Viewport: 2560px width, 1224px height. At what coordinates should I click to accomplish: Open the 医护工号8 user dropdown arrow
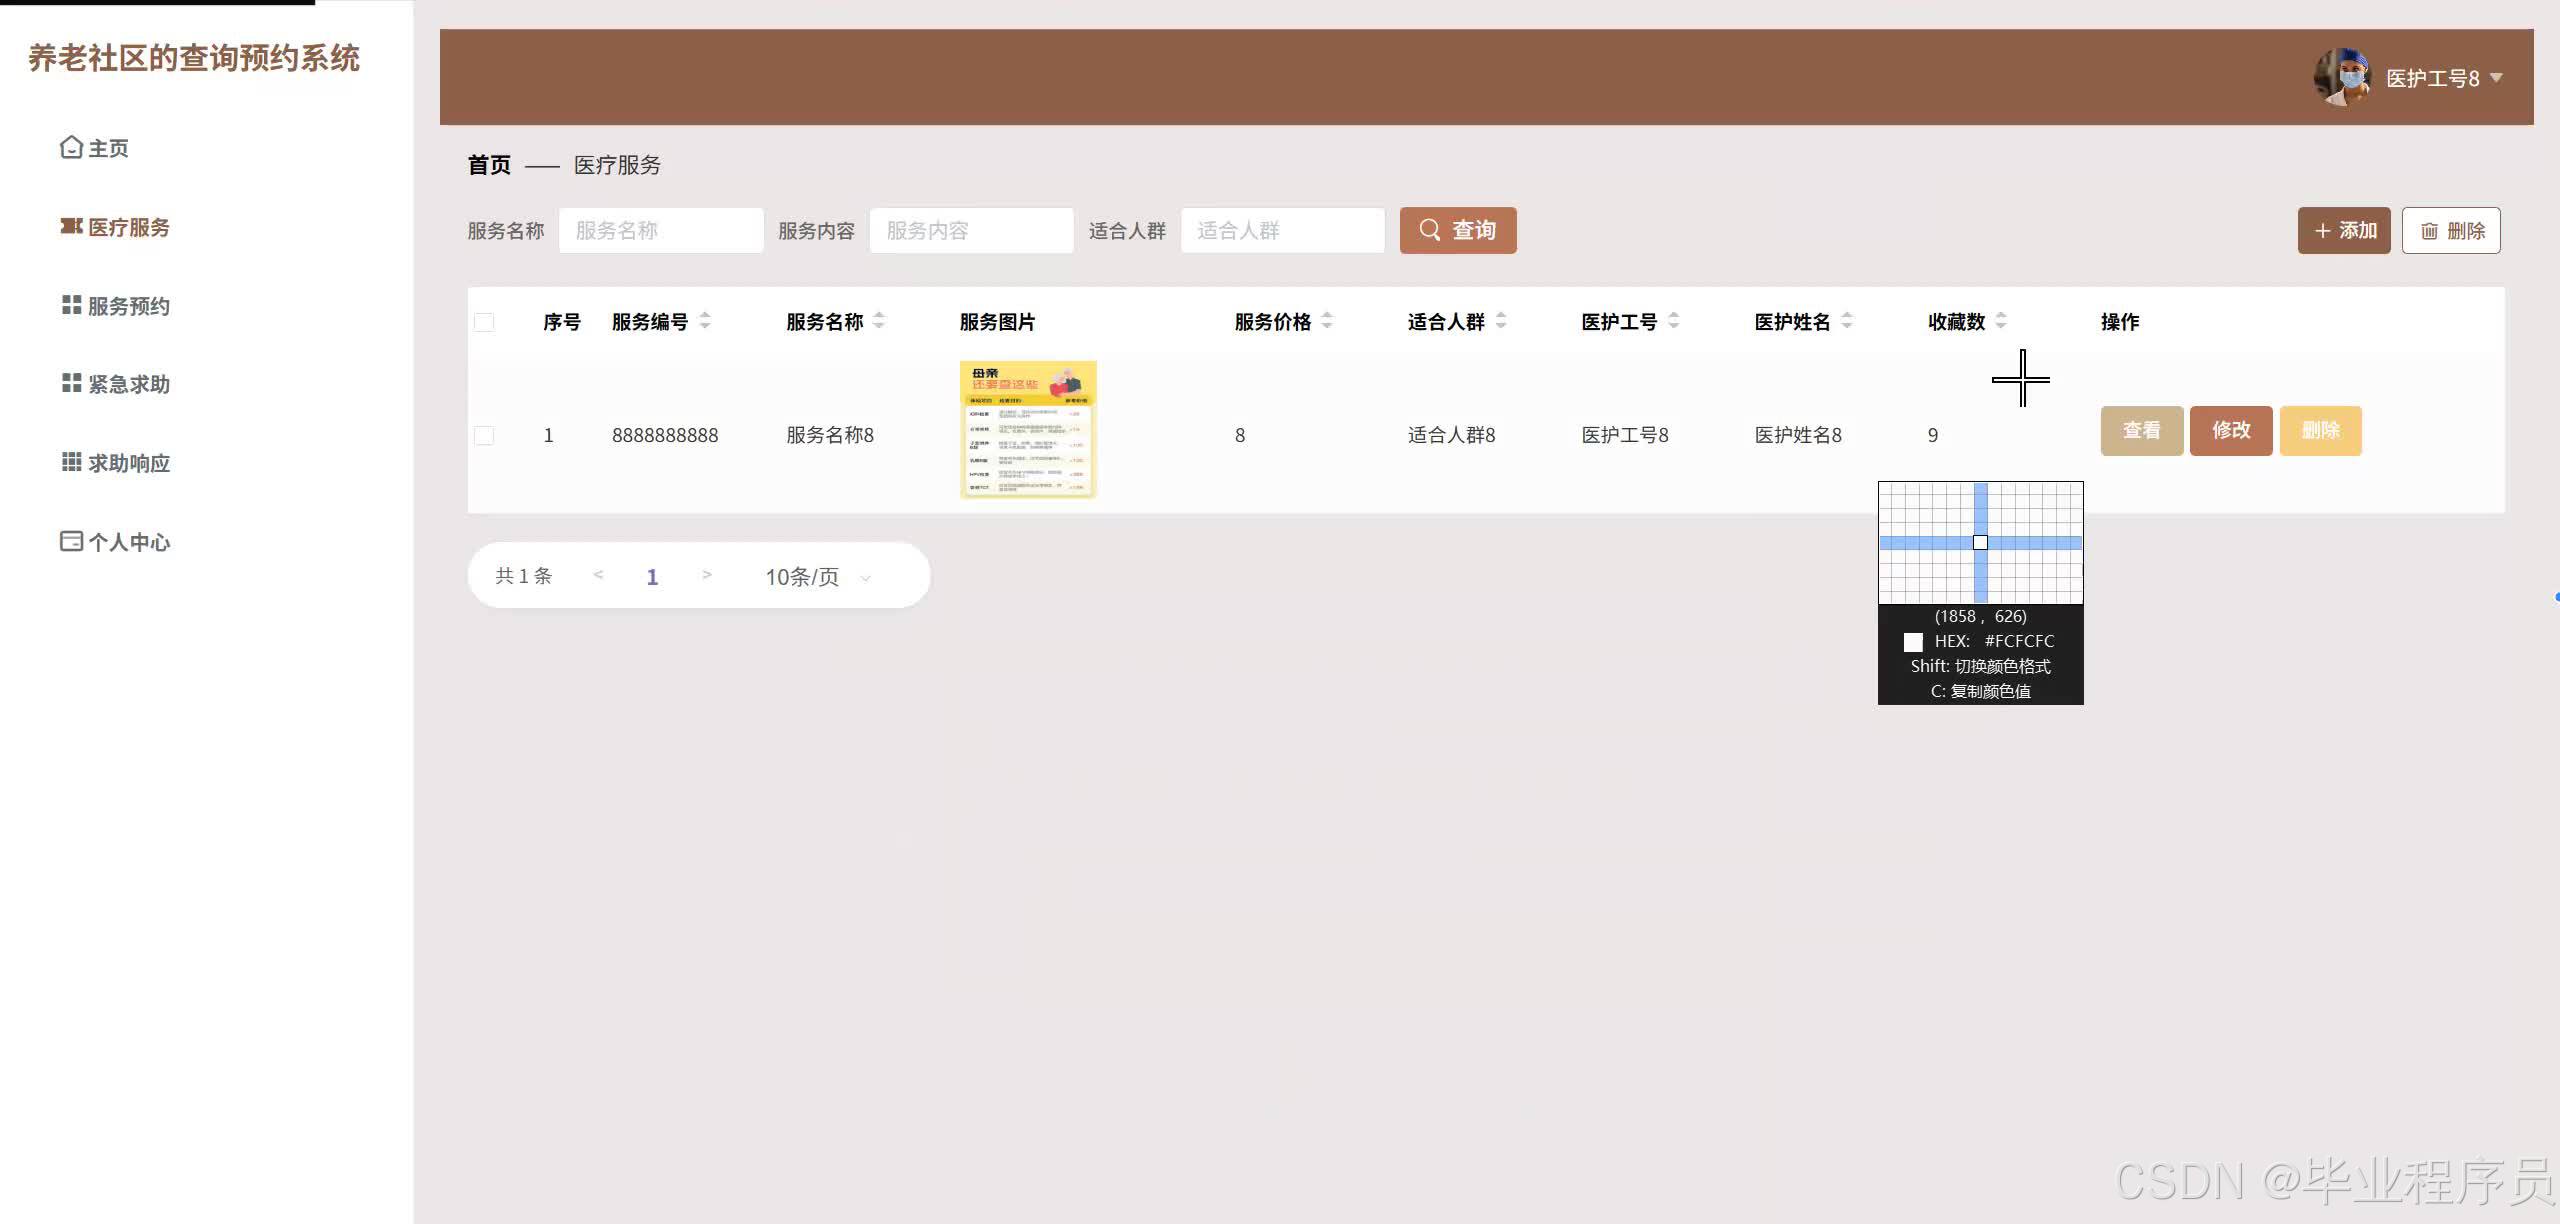coord(2497,77)
